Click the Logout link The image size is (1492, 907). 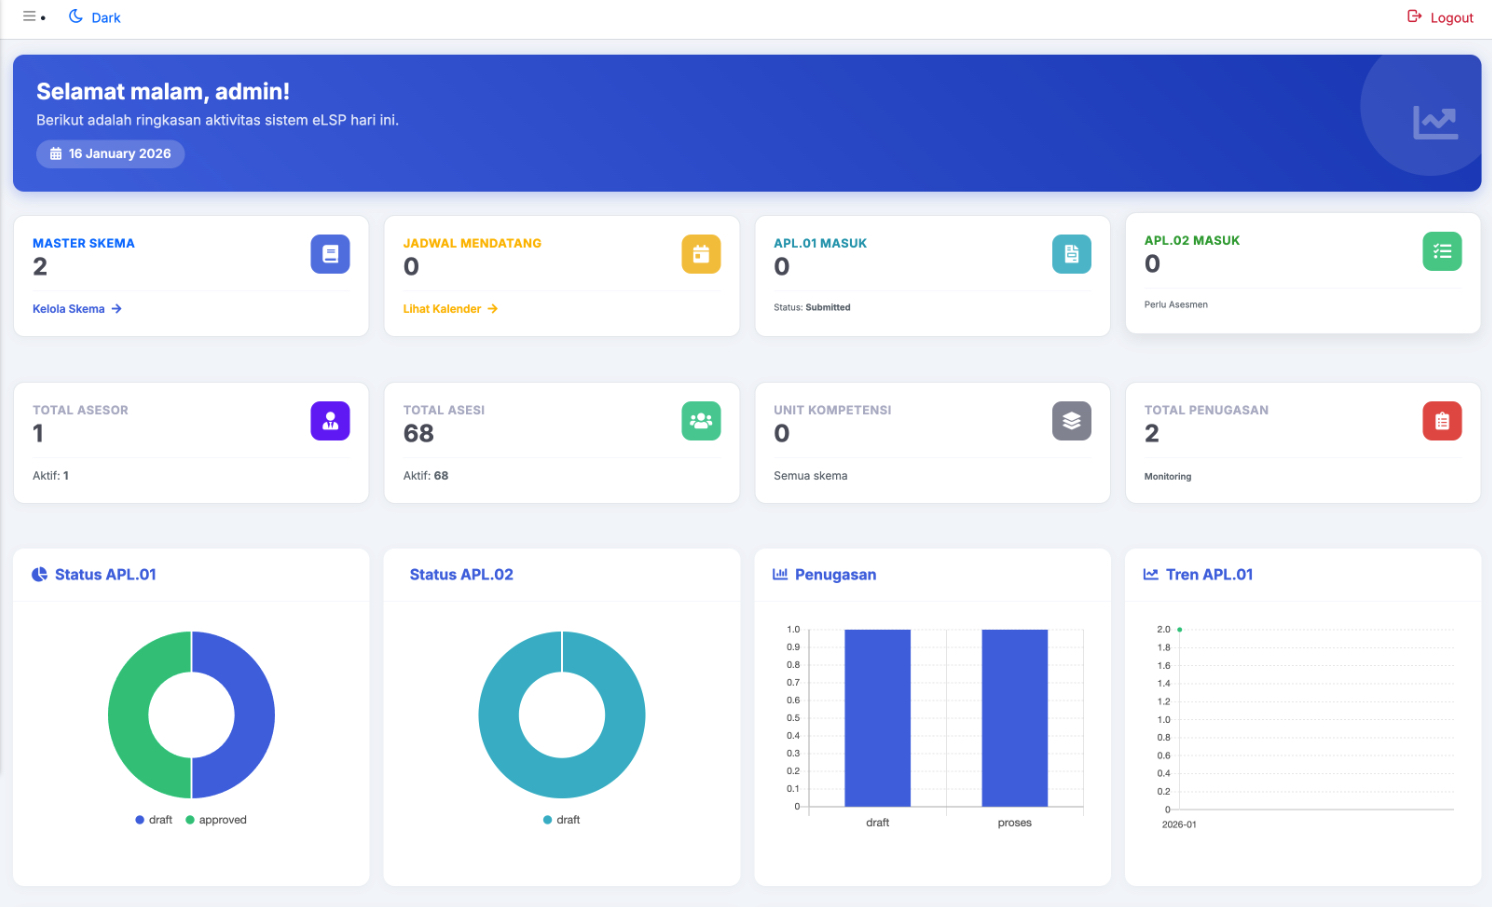(1440, 17)
